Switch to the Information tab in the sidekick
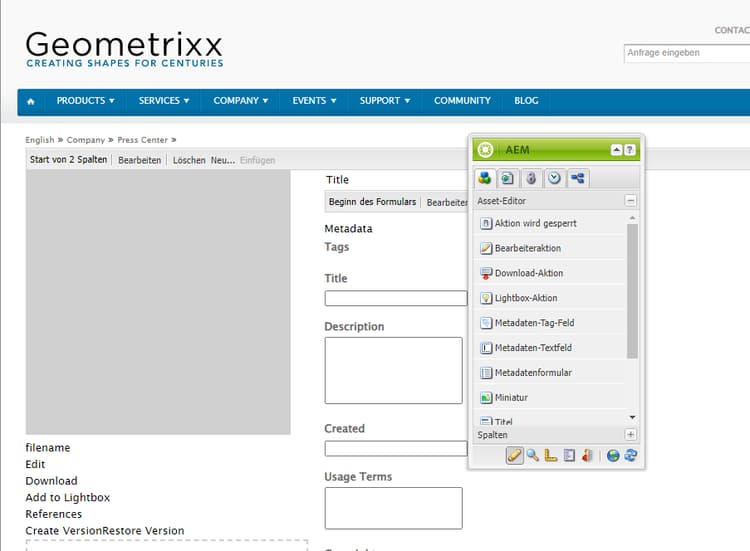750x551 pixels. coord(531,178)
